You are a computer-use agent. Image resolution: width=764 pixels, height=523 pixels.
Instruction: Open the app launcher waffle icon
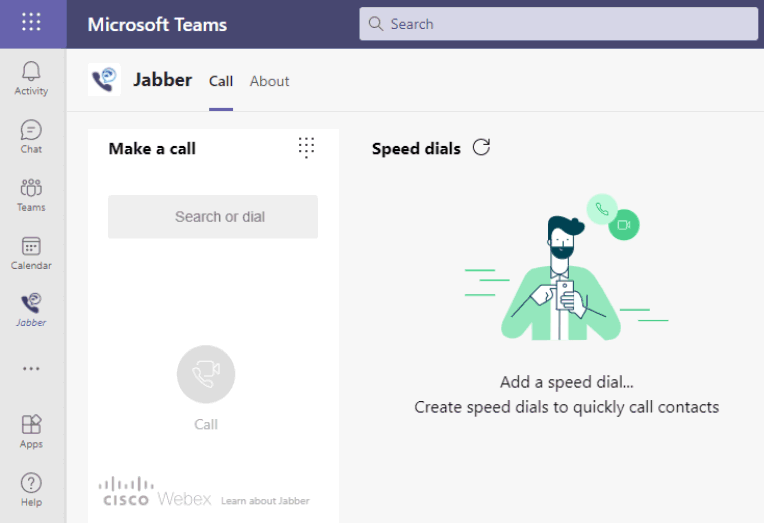tap(31, 22)
